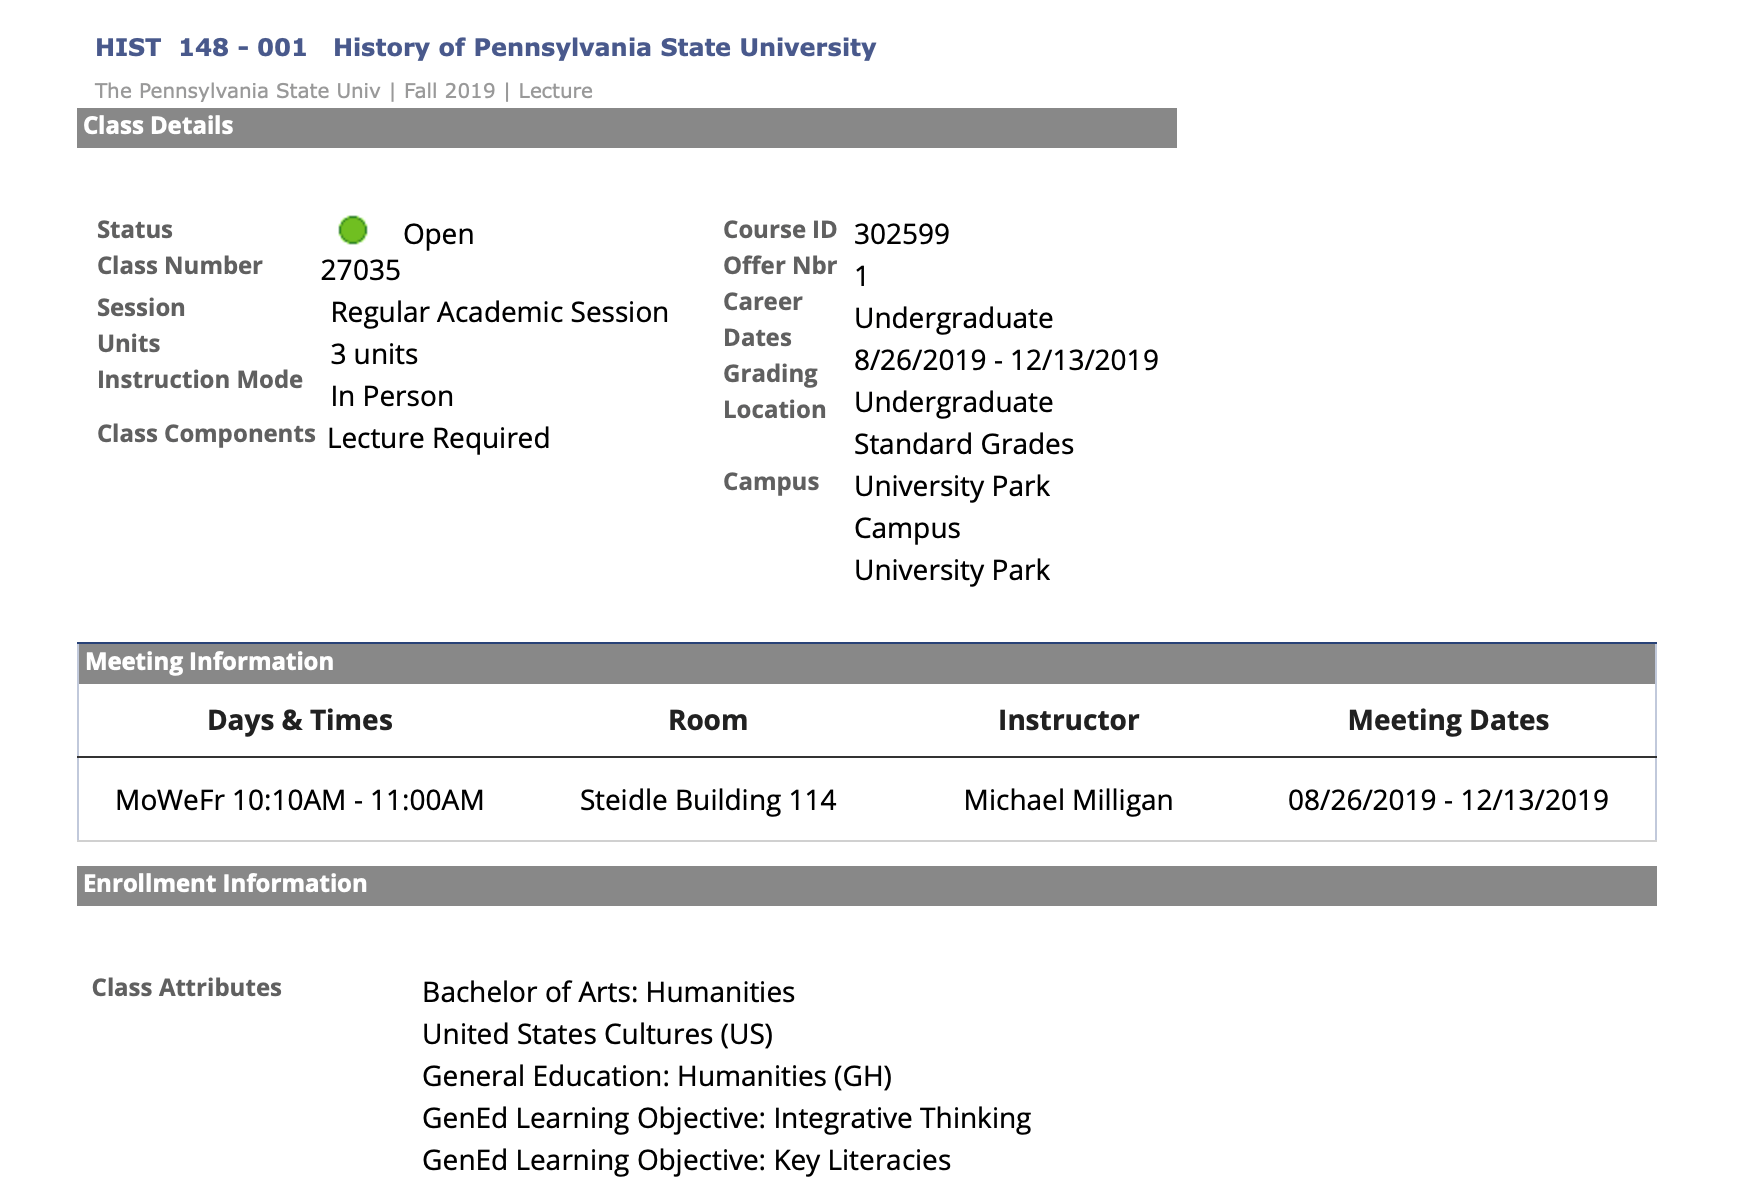The height and width of the screenshot is (1202, 1746).
Task: Click the 'Days & Times' column header
Action: 300,721
